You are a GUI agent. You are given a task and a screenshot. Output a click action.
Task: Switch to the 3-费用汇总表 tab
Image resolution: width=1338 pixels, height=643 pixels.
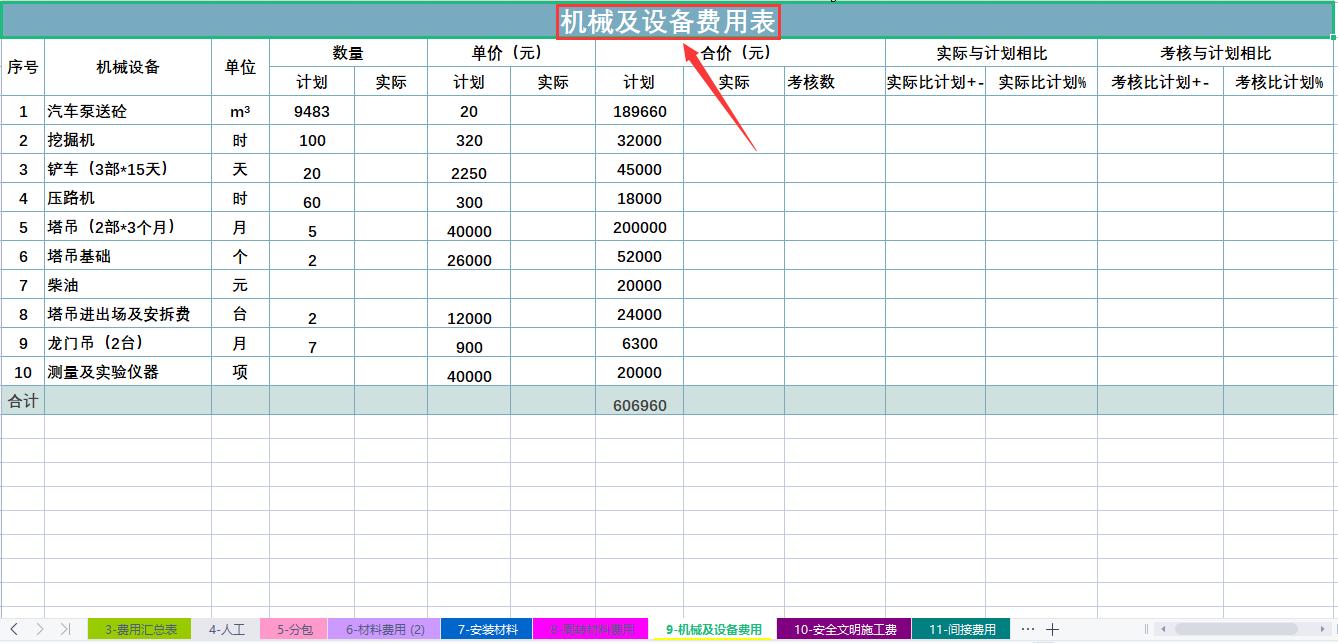coord(139,629)
